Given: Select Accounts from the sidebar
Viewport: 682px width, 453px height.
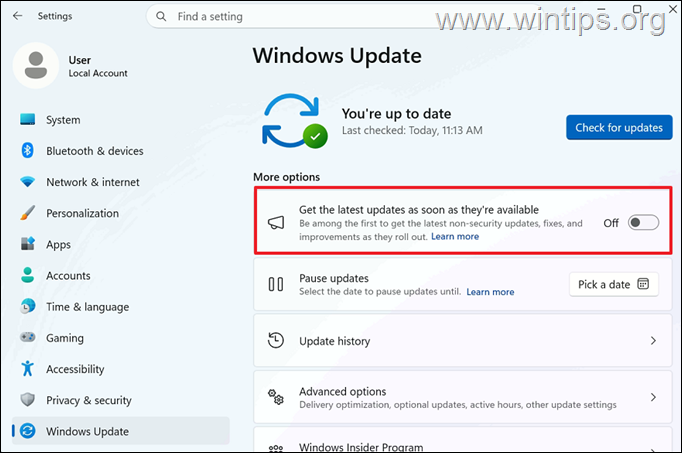Looking at the screenshot, I should 120,276.
